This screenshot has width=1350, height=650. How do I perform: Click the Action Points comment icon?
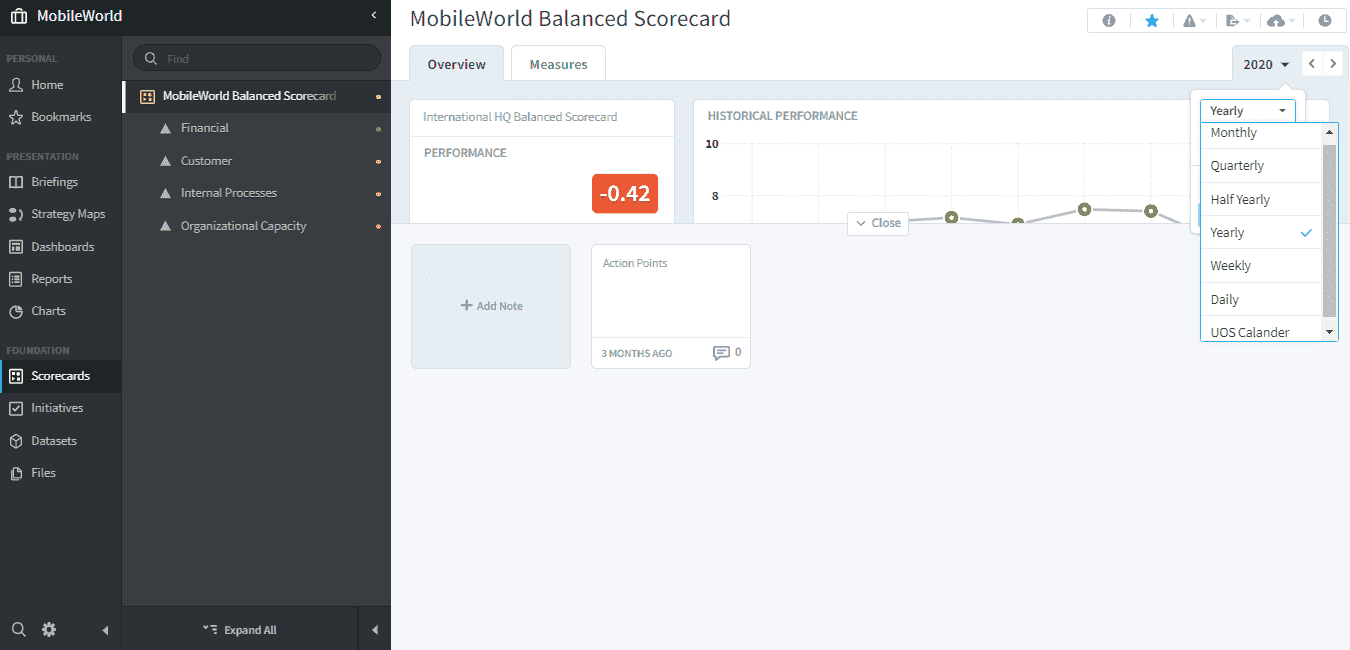point(721,353)
